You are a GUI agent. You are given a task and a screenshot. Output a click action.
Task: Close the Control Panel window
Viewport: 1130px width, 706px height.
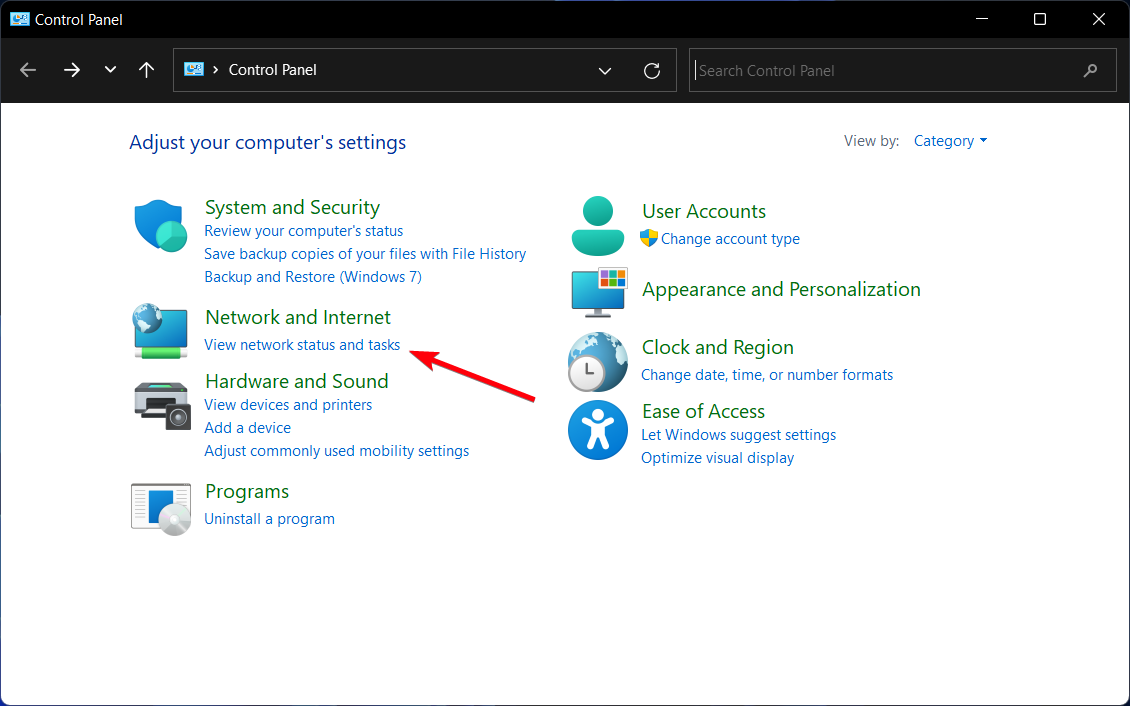pyautogui.click(x=1098, y=19)
